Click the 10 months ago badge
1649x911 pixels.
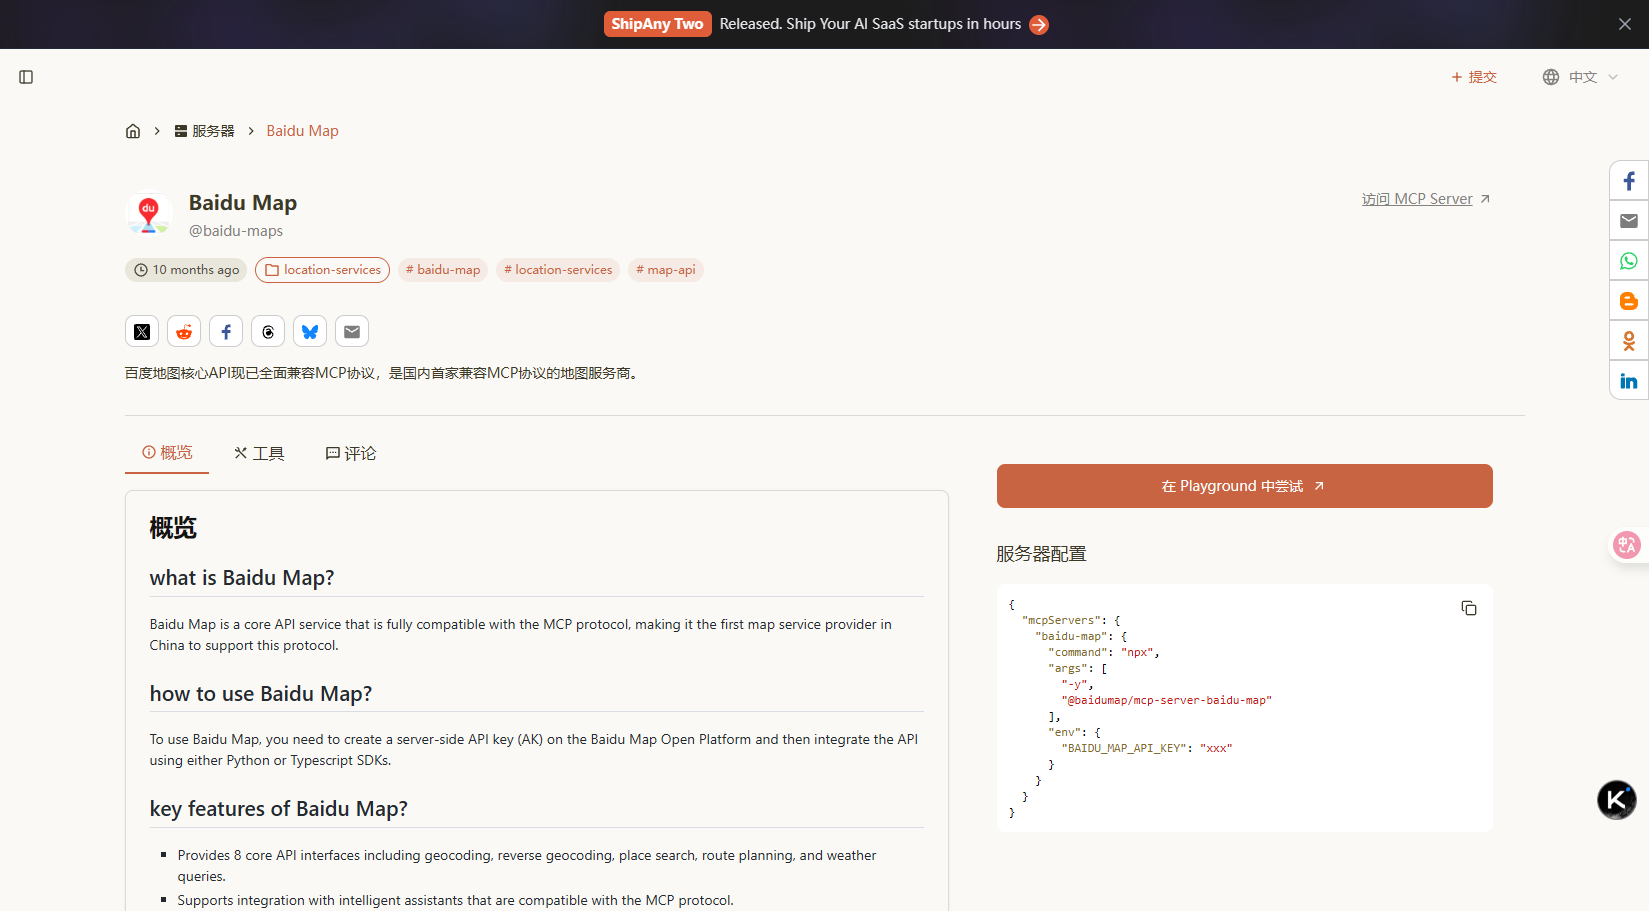pyautogui.click(x=186, y=270)
